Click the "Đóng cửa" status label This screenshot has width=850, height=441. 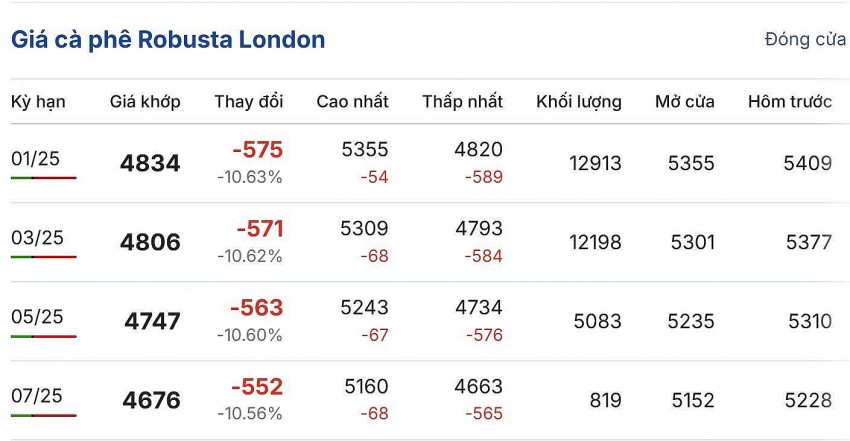coord(805,40)
